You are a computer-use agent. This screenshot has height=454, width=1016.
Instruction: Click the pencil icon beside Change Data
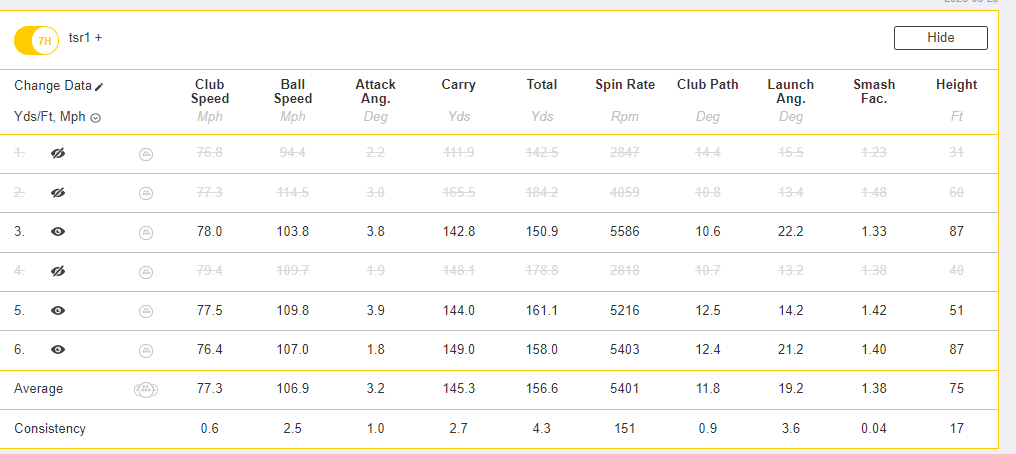[x=98, y=86]
